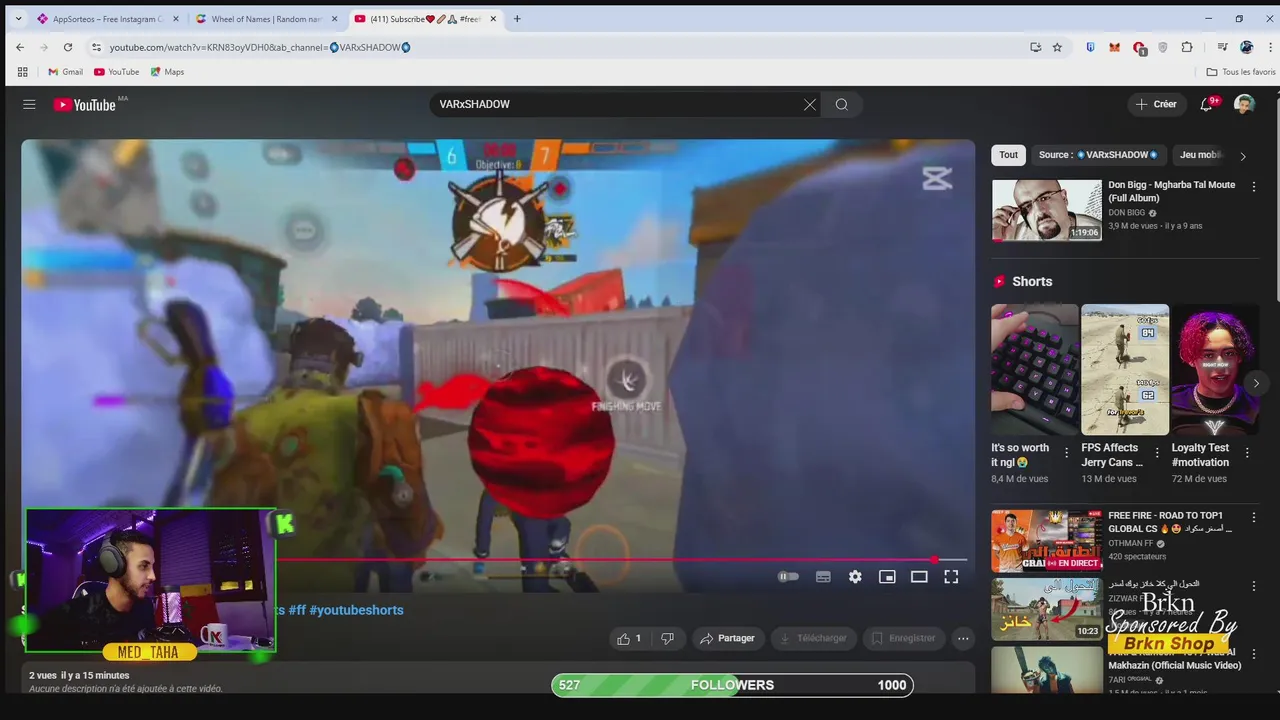
Task: Open Don Bigg Mgharba Tal Moute thumbnail
Action: (1047, 210)
